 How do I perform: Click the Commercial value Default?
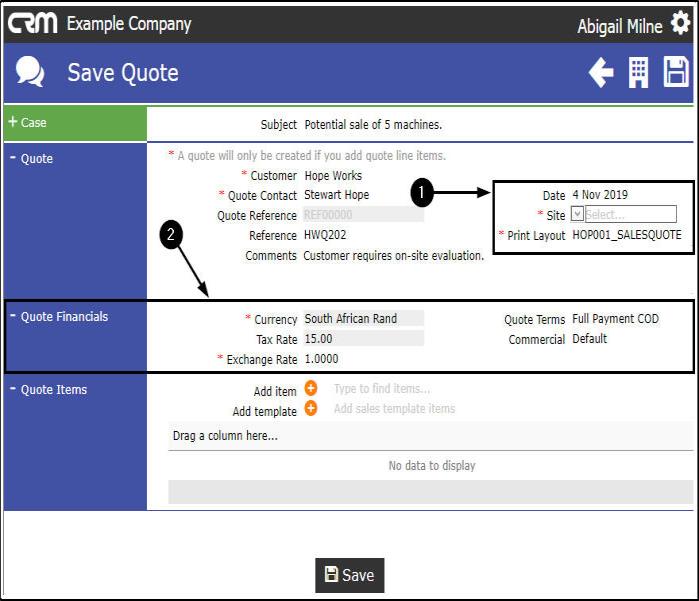click(x=589, y=339)
